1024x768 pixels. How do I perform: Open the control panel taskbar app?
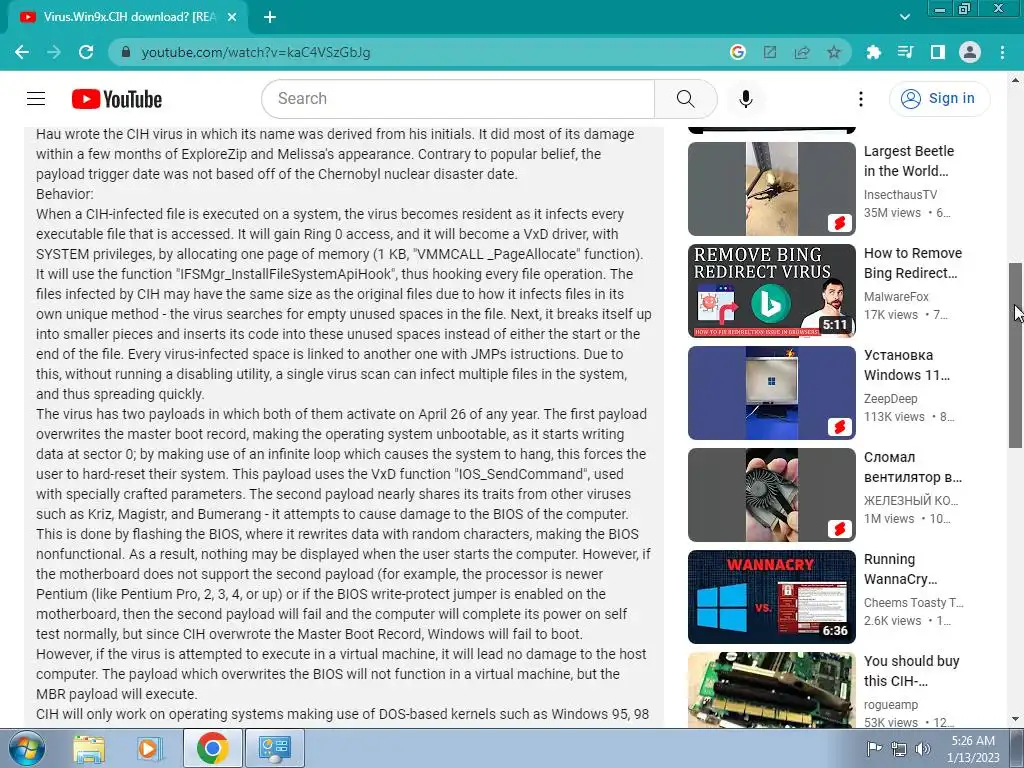tap(274, 748)
